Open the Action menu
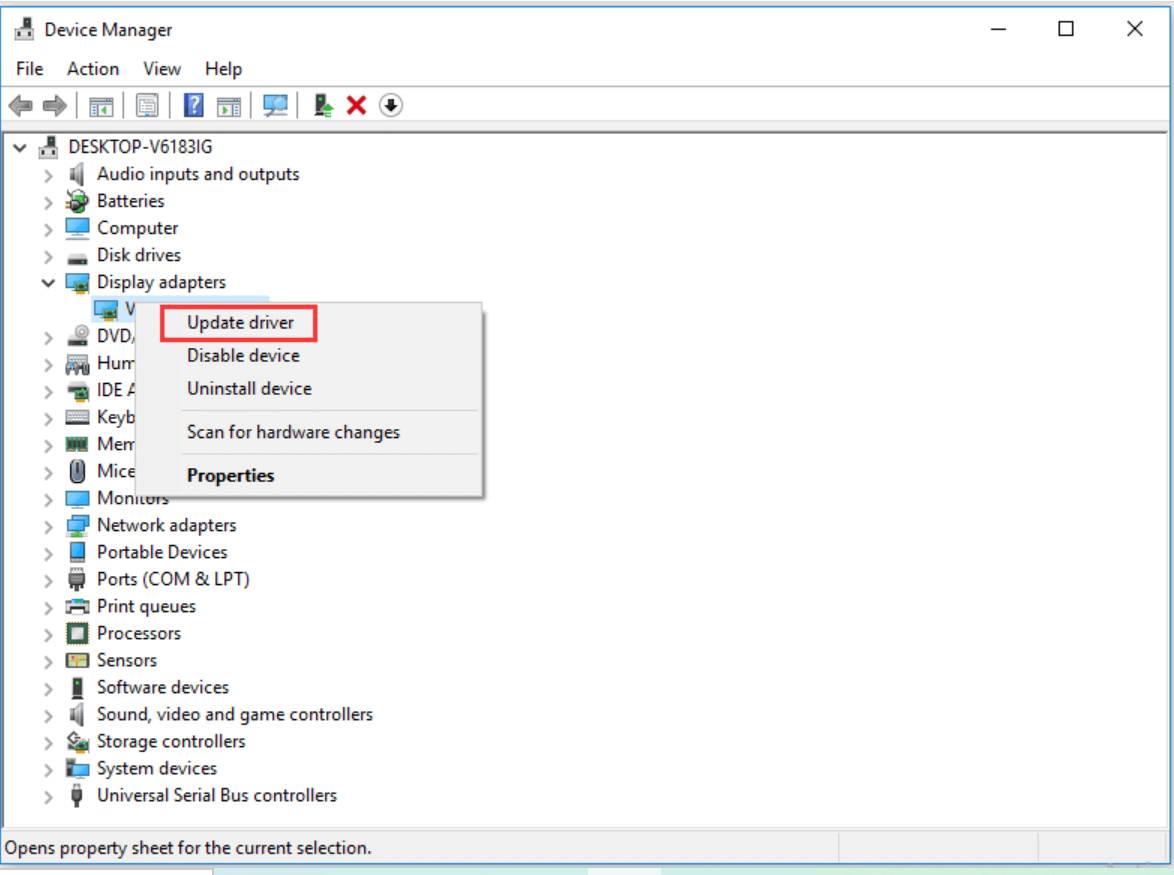This screenshot has height=875, width=1174. coord(92,68)
